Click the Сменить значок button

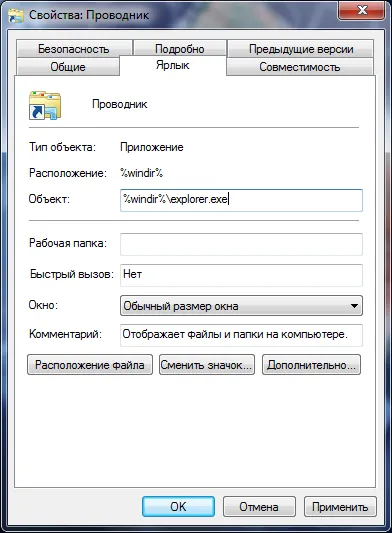click(207, 365)
